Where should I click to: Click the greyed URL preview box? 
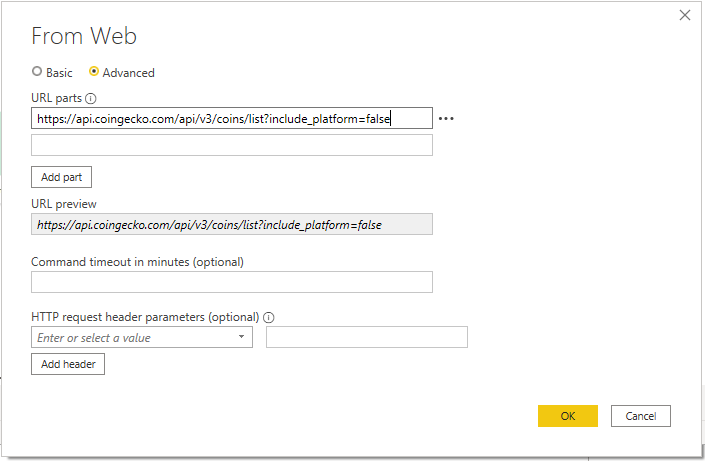(231, 225)
